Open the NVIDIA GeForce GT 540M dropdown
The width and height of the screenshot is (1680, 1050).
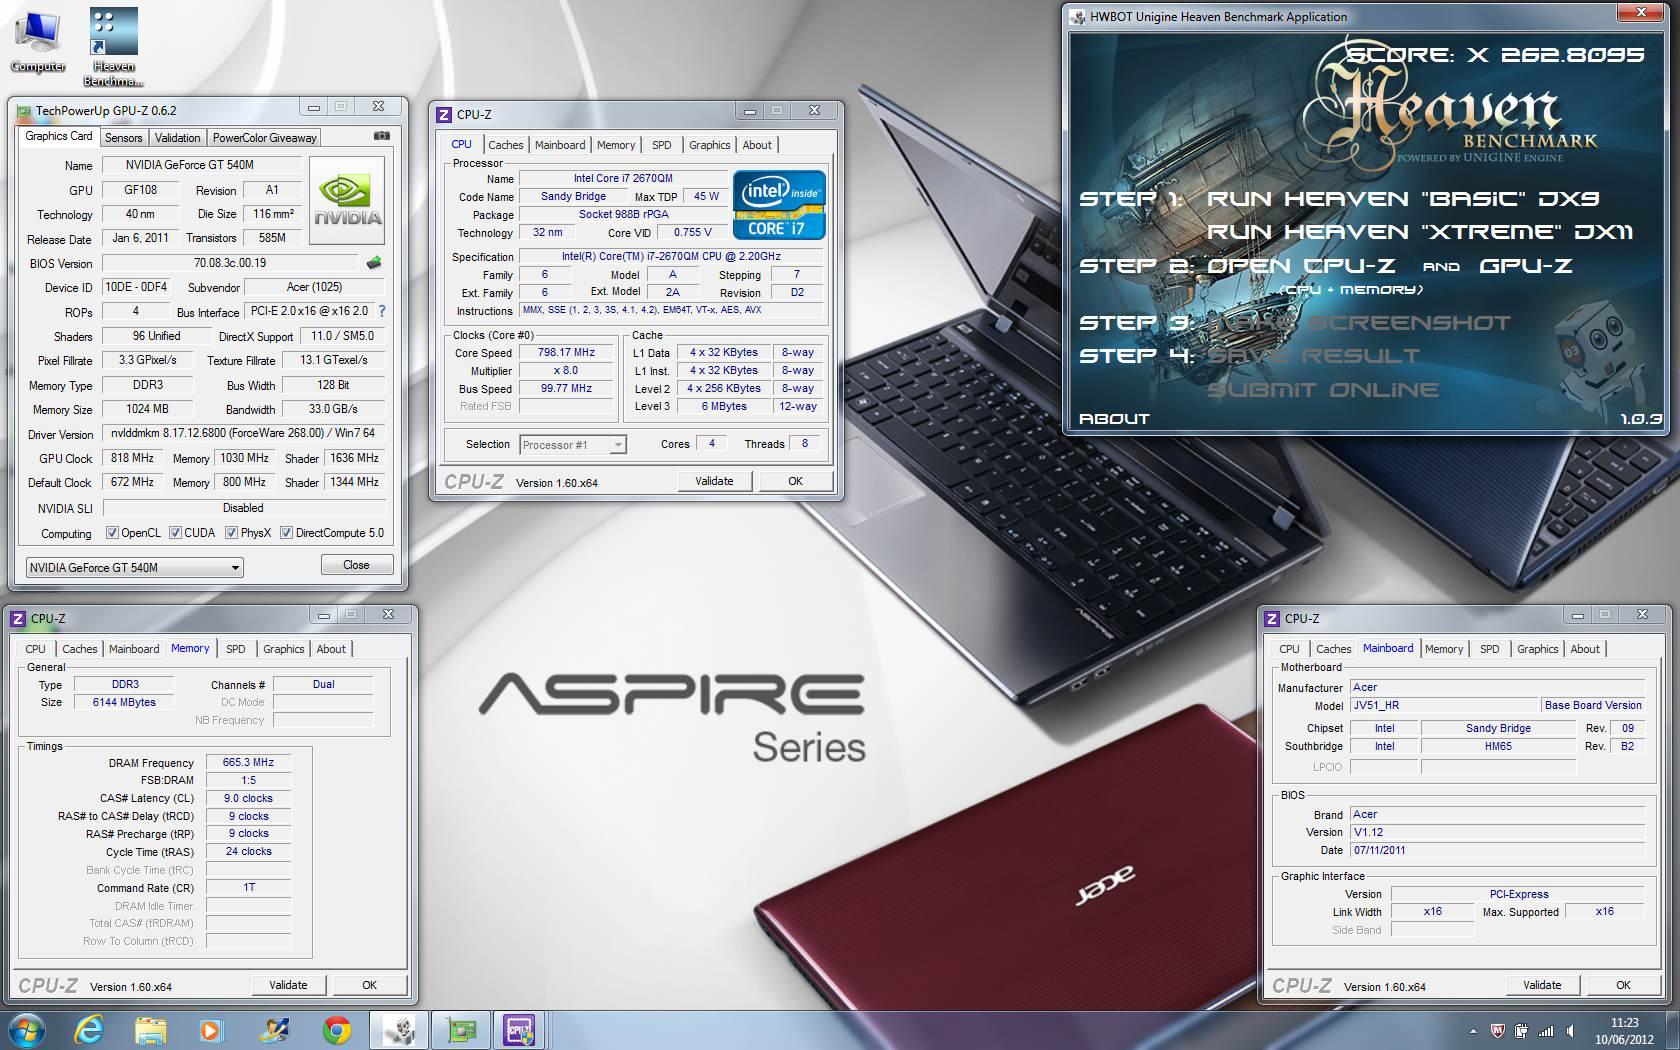(x=134, y=567)
